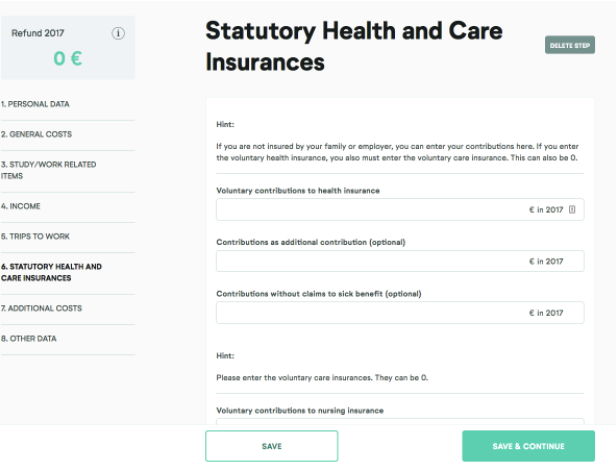This screenshot has height=463, width=616.
Task: Open the Refund 2017 info icon
Action: tap(118, 33)
